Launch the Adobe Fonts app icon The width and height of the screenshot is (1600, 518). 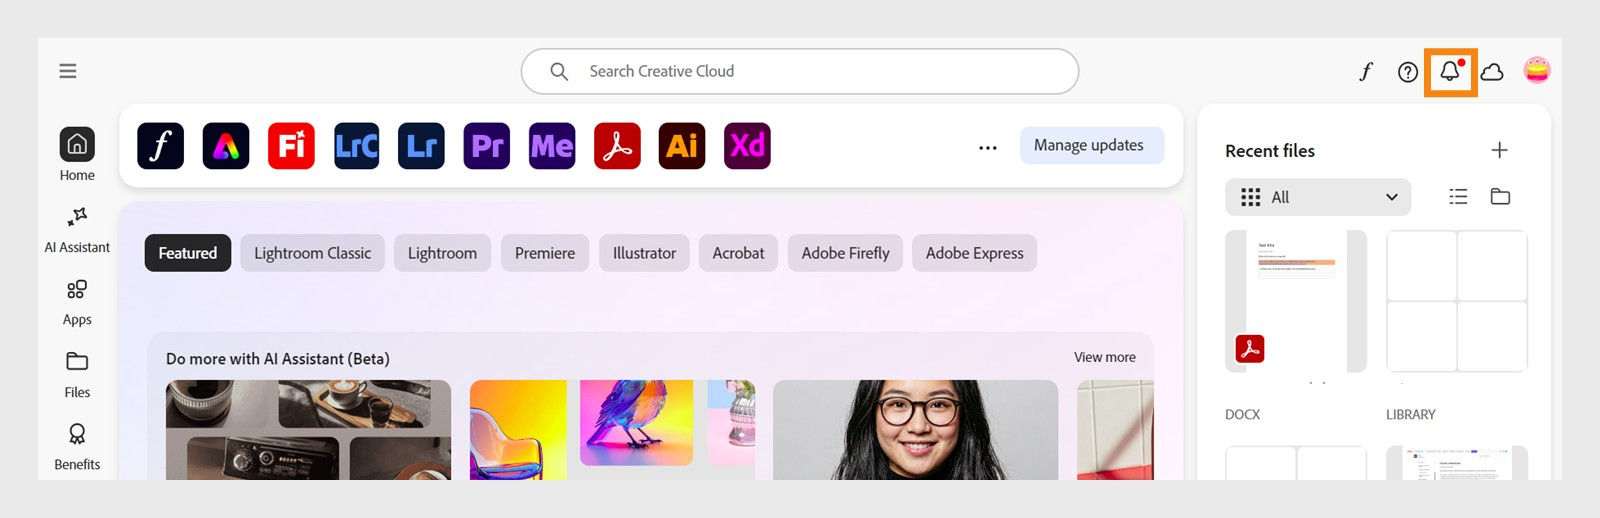click(161, 146)
